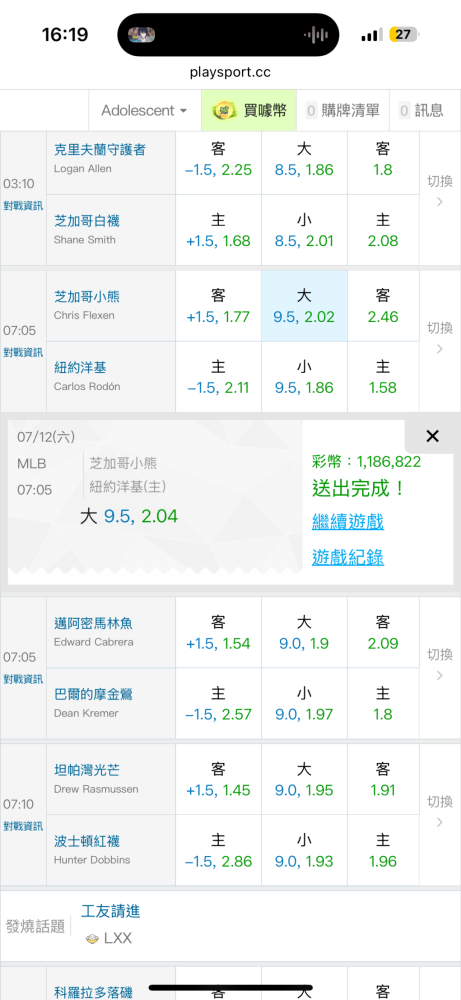The image size is (461, 1000).
Task: Tap the audio waveform indicator in Dynamic Island
Action: (x=316, y=34)
